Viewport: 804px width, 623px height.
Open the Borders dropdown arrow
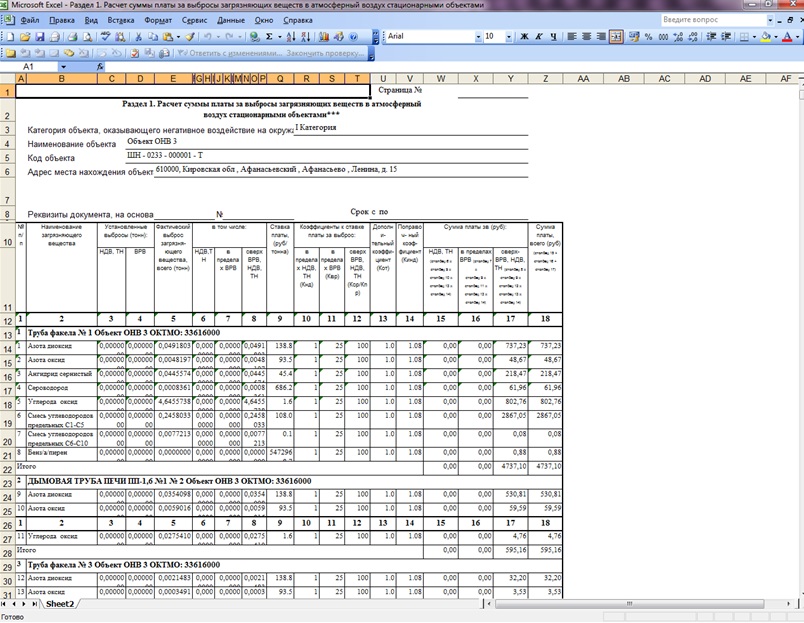tap(753, 36)
